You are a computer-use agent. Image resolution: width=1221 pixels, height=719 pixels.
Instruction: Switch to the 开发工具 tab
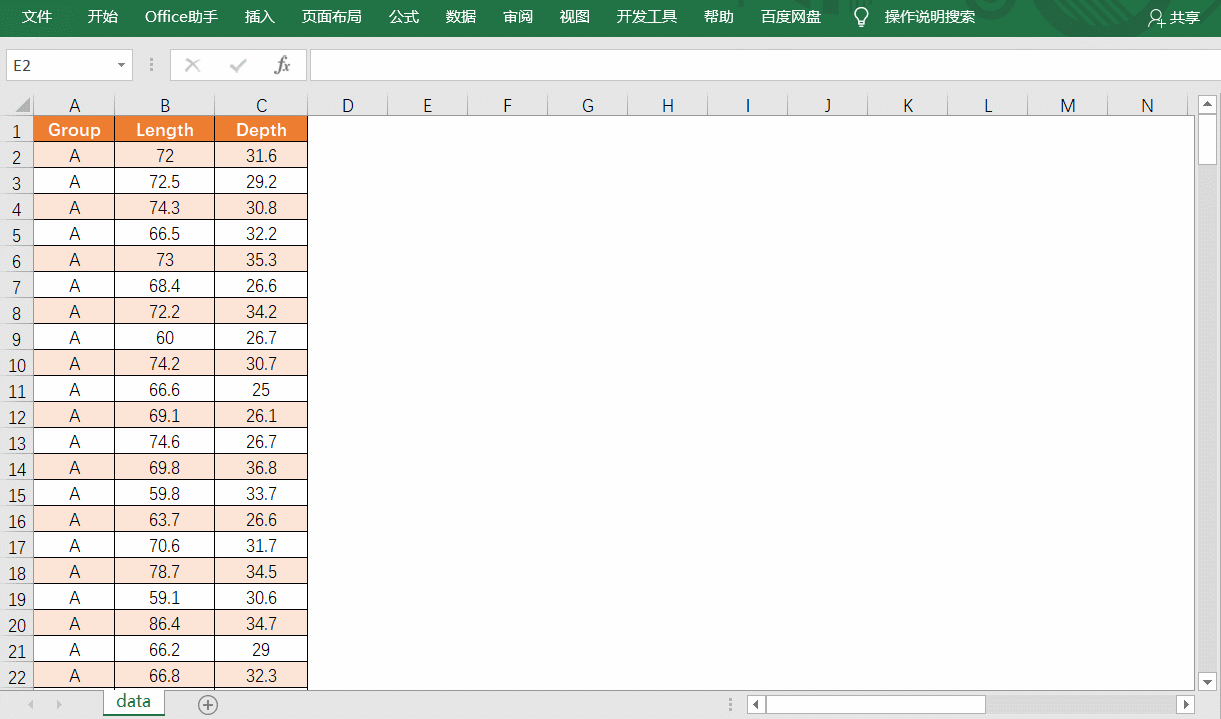647,17
